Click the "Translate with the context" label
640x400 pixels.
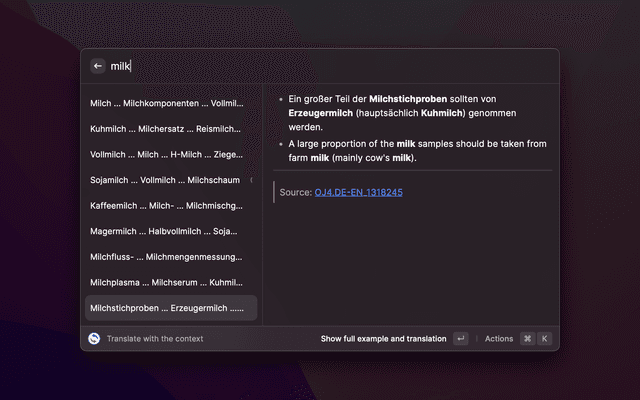pyautogui.click(x=155, y=339)
